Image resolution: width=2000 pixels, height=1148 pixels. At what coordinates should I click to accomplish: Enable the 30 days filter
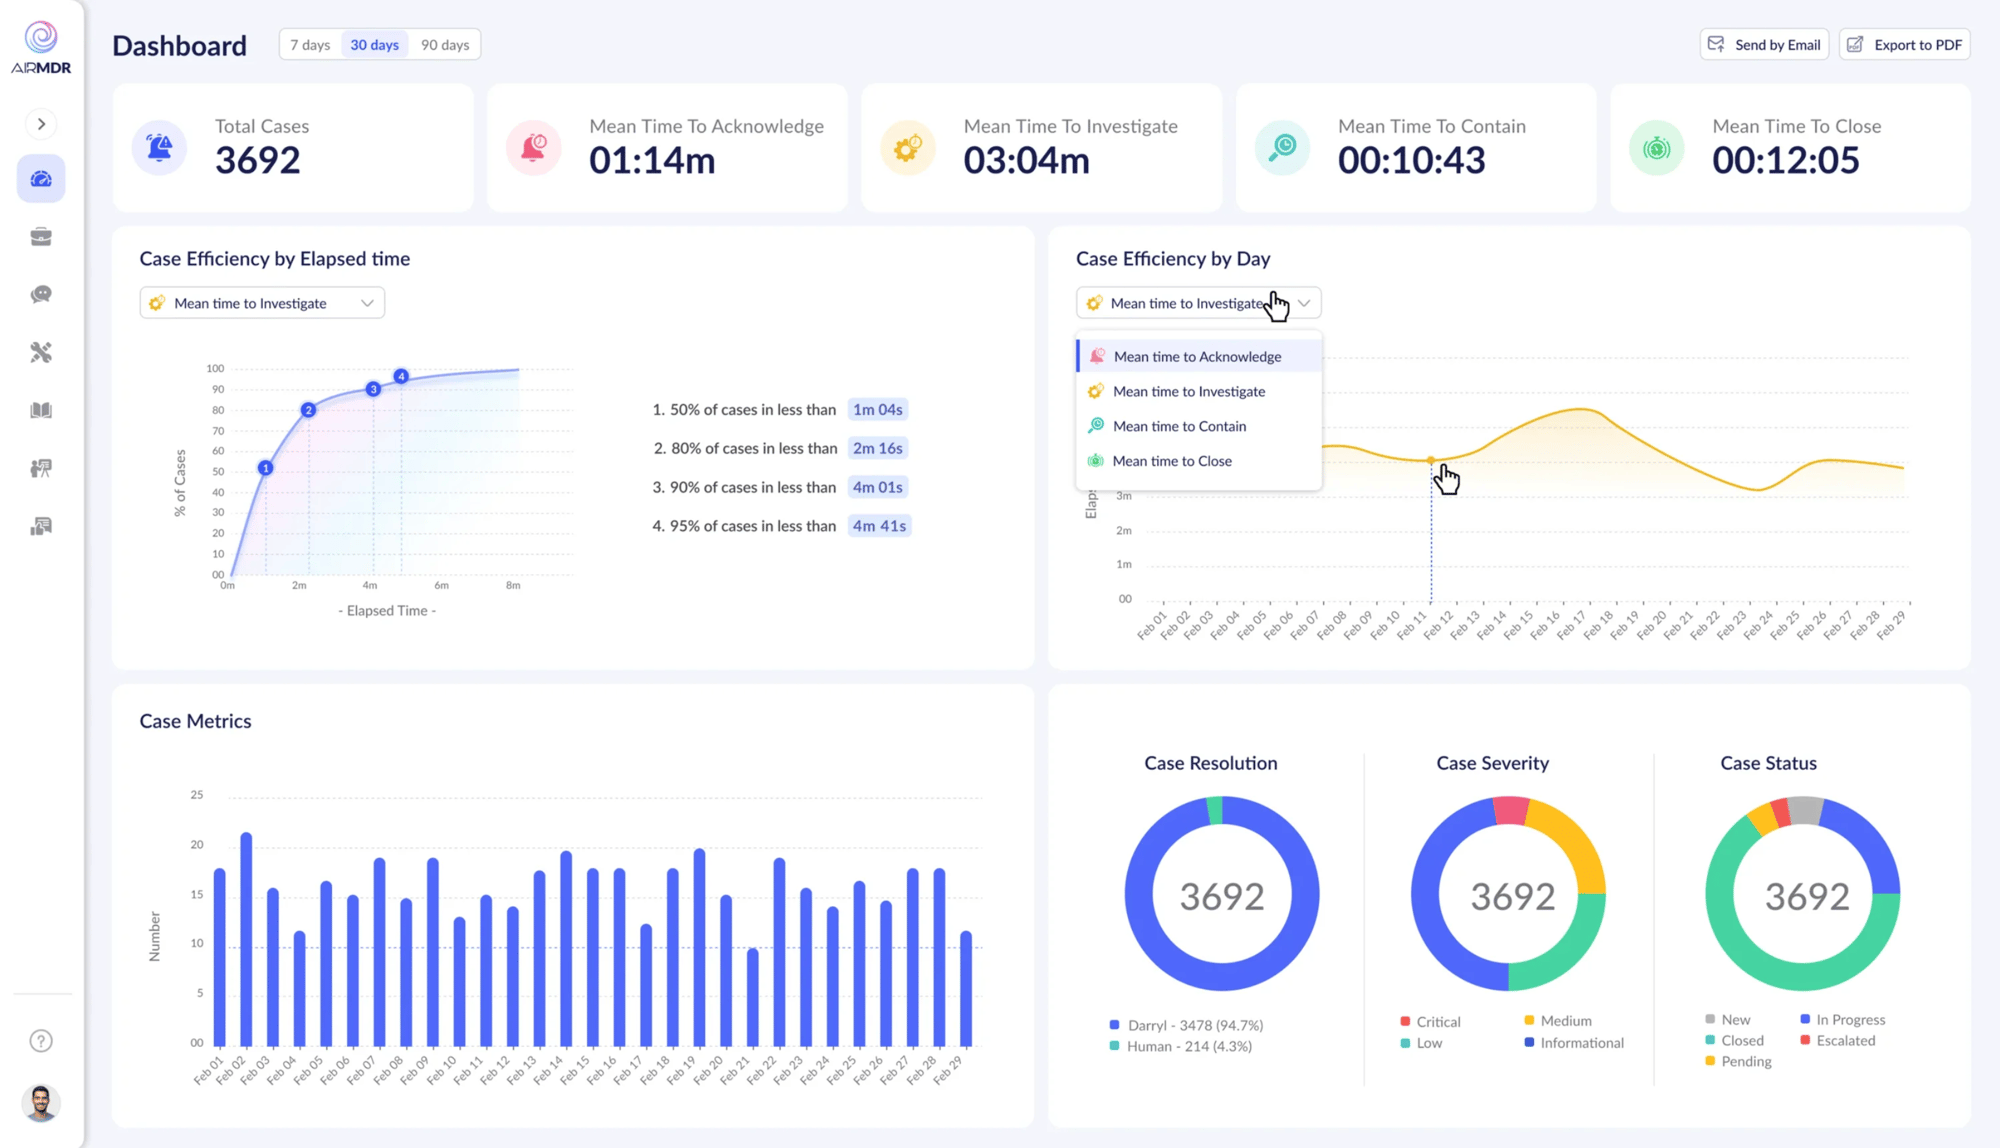[374, 44]
